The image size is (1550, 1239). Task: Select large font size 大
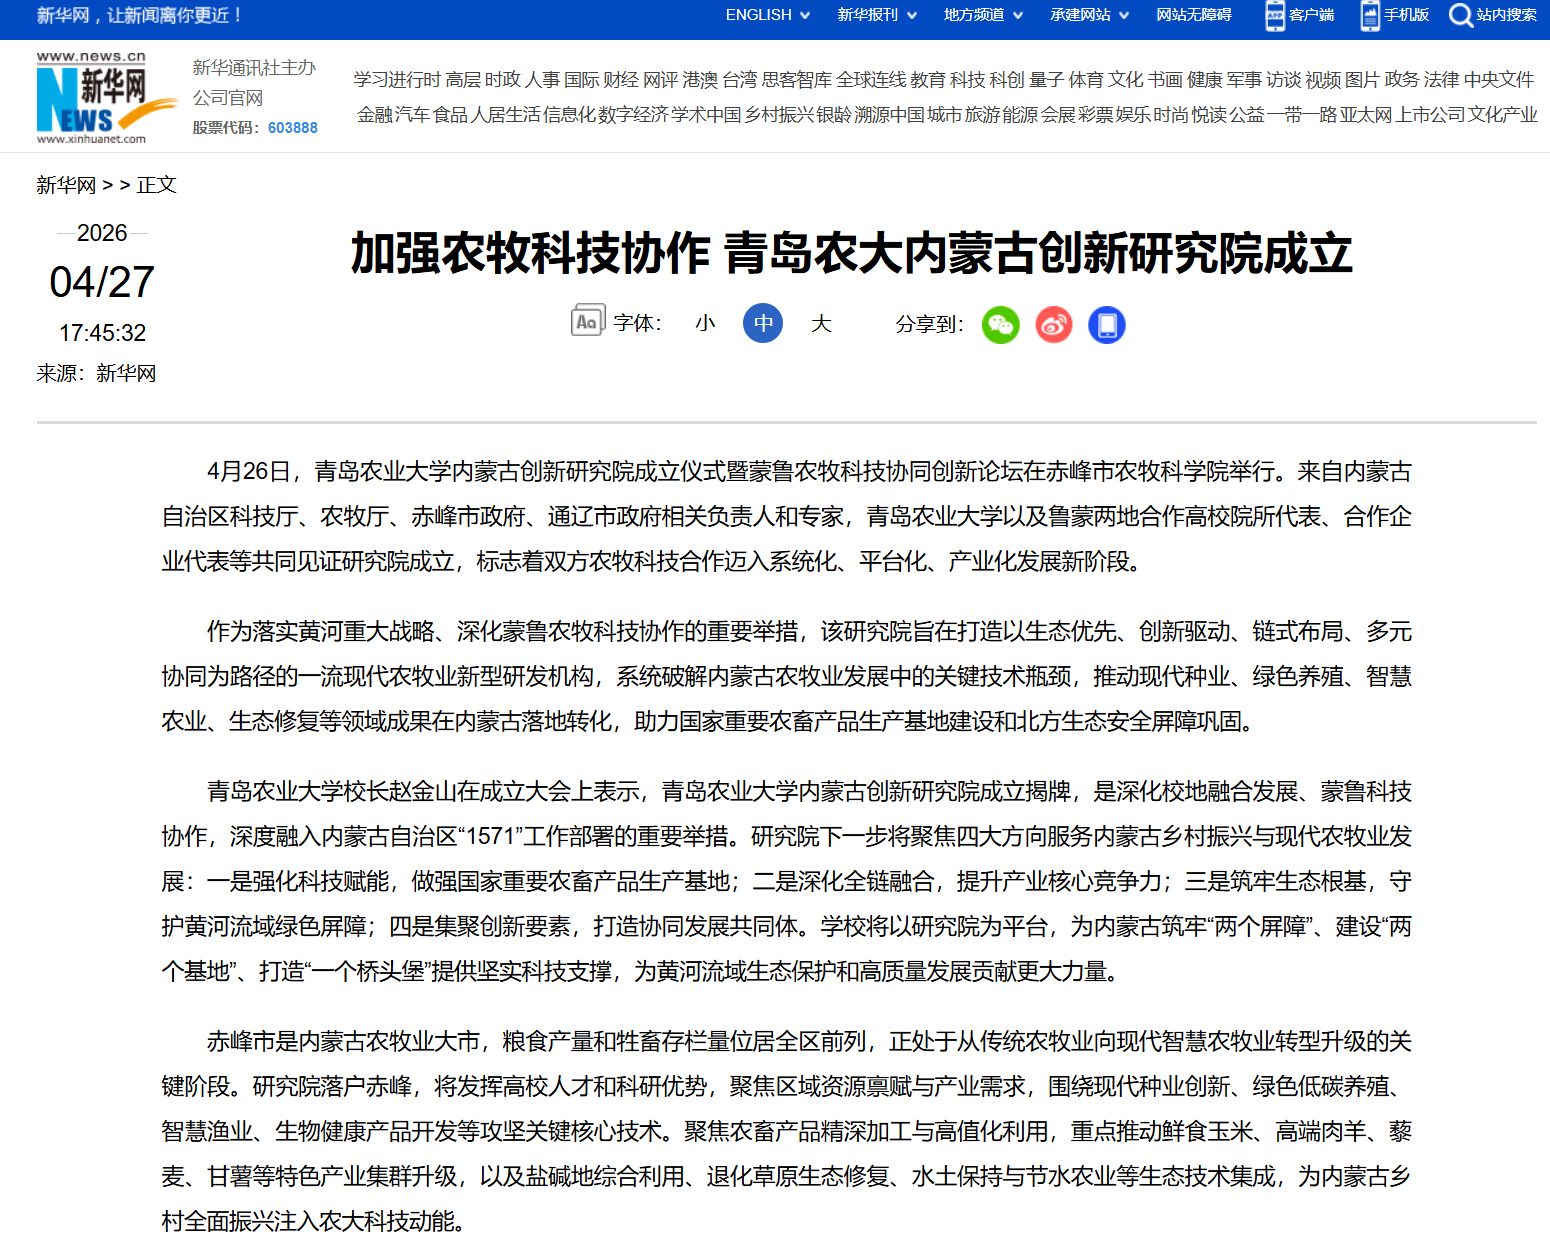pyautogui.click(x=821, y=324)
